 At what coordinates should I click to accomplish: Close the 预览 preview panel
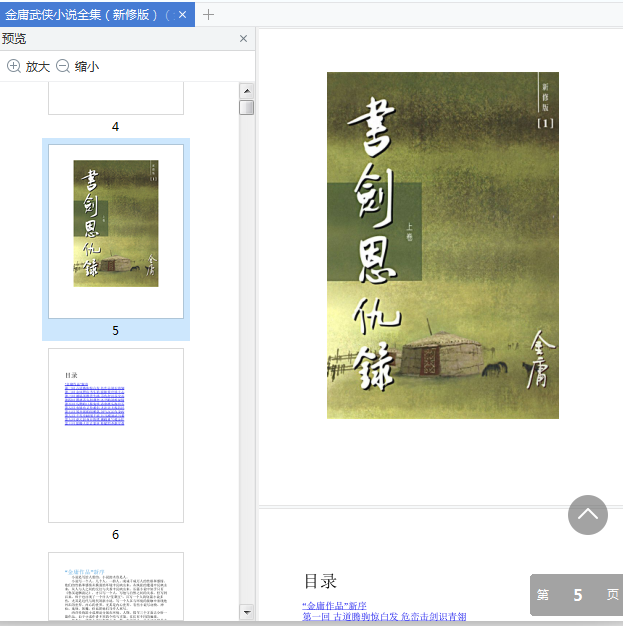click(243, 39)
